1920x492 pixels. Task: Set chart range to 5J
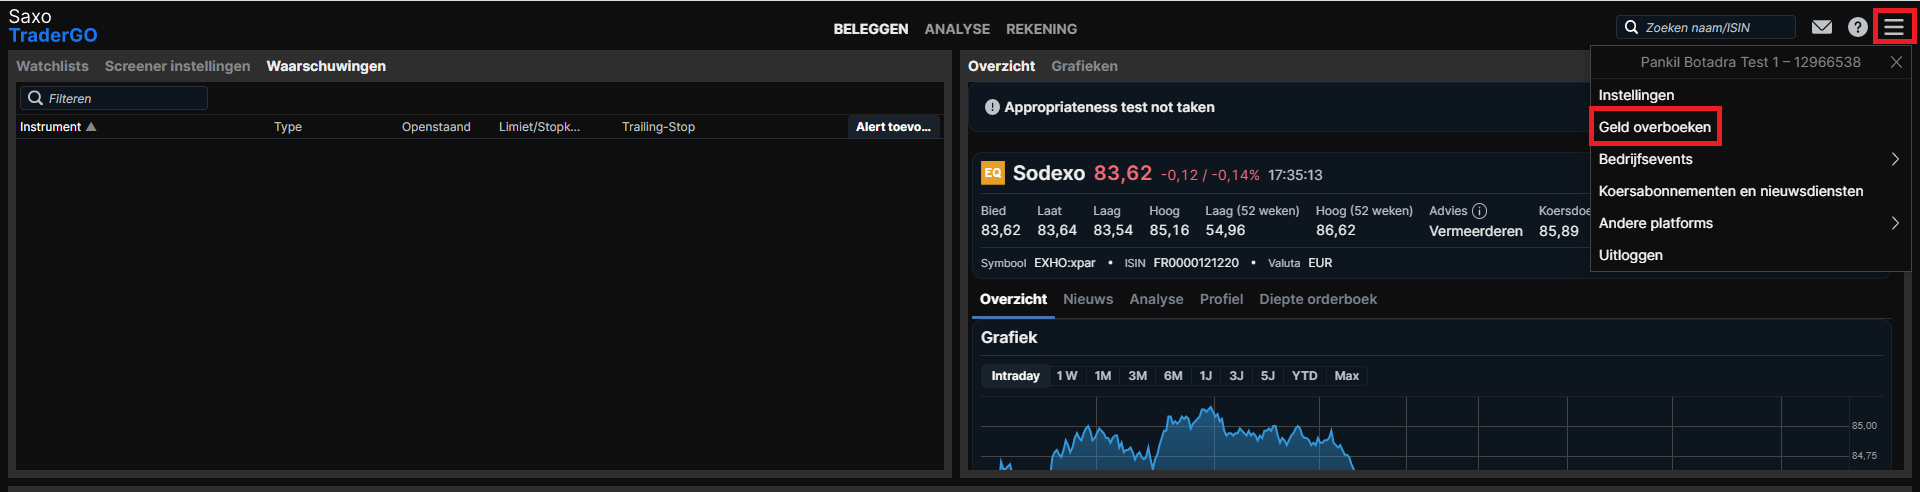tap(1268, 376)
